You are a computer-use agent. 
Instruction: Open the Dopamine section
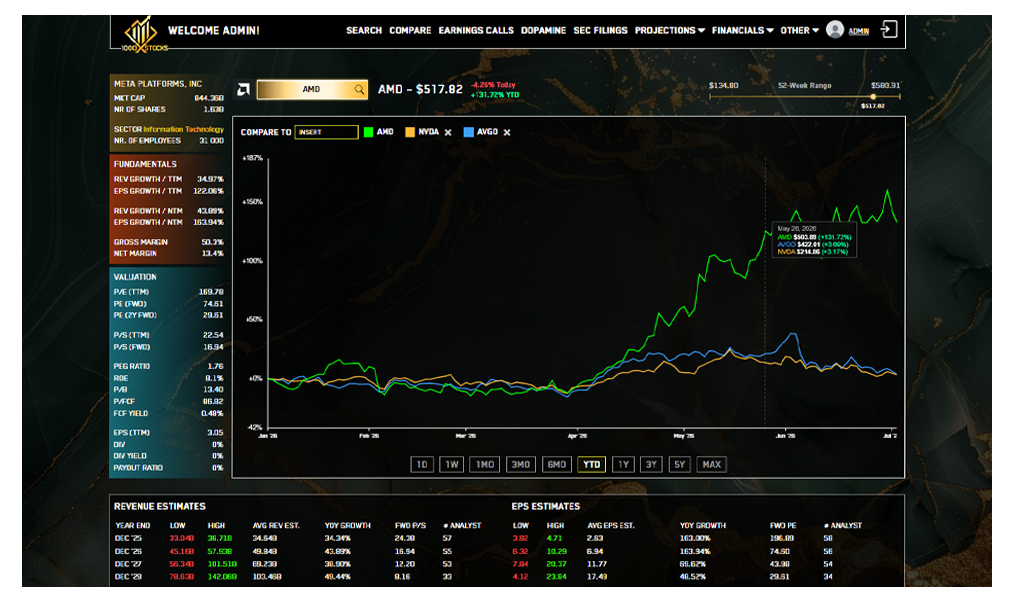click(x=543, y=30)
